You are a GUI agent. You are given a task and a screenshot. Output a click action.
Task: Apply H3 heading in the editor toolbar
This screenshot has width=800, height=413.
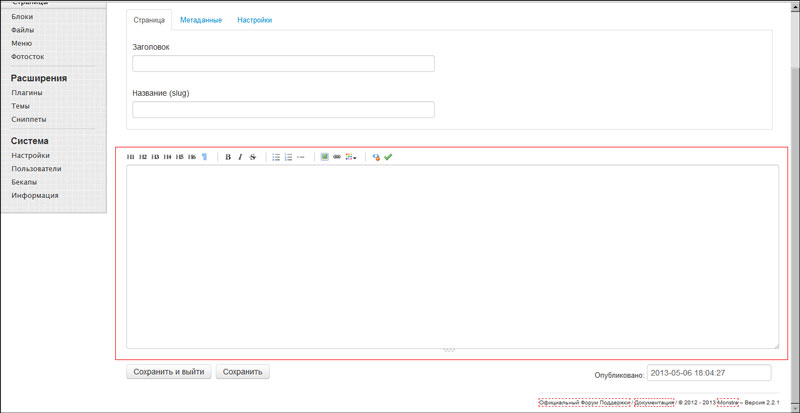coord(155,157)
